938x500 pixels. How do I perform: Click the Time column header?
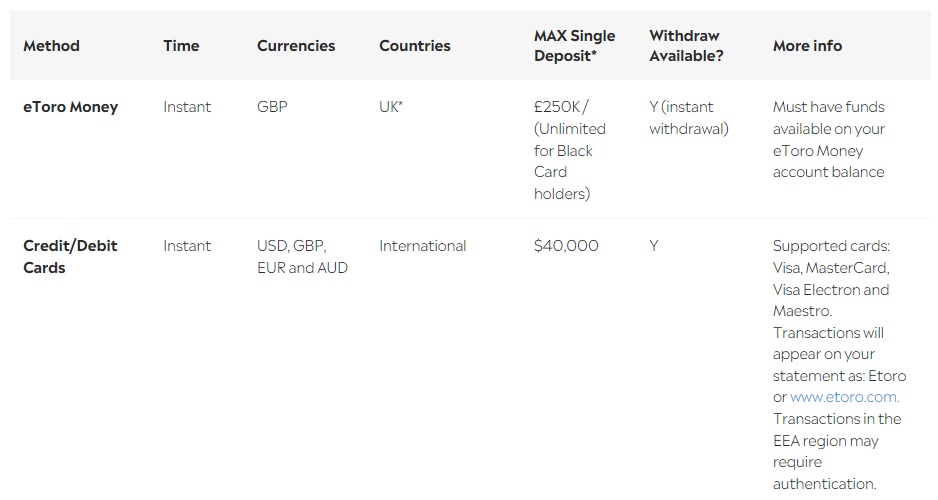tap(181, 46)
